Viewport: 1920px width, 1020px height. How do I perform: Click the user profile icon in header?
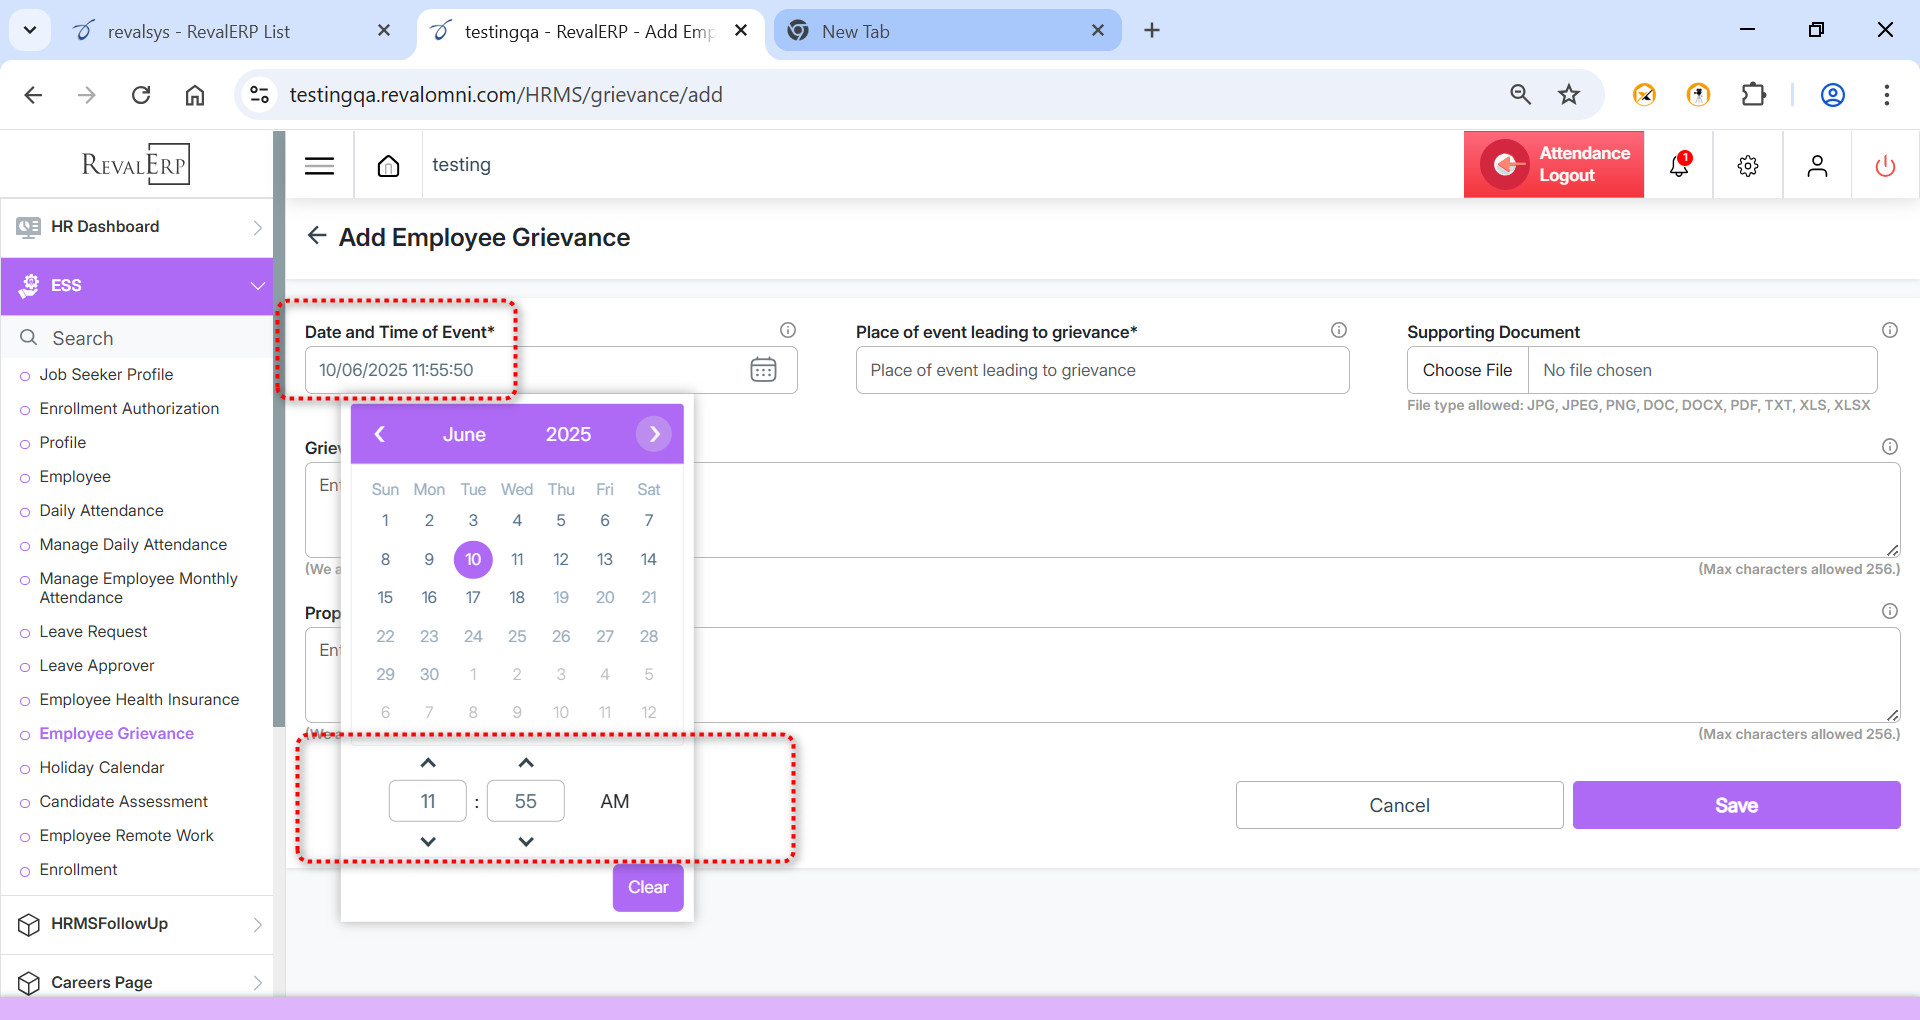tap(1817, 166)
